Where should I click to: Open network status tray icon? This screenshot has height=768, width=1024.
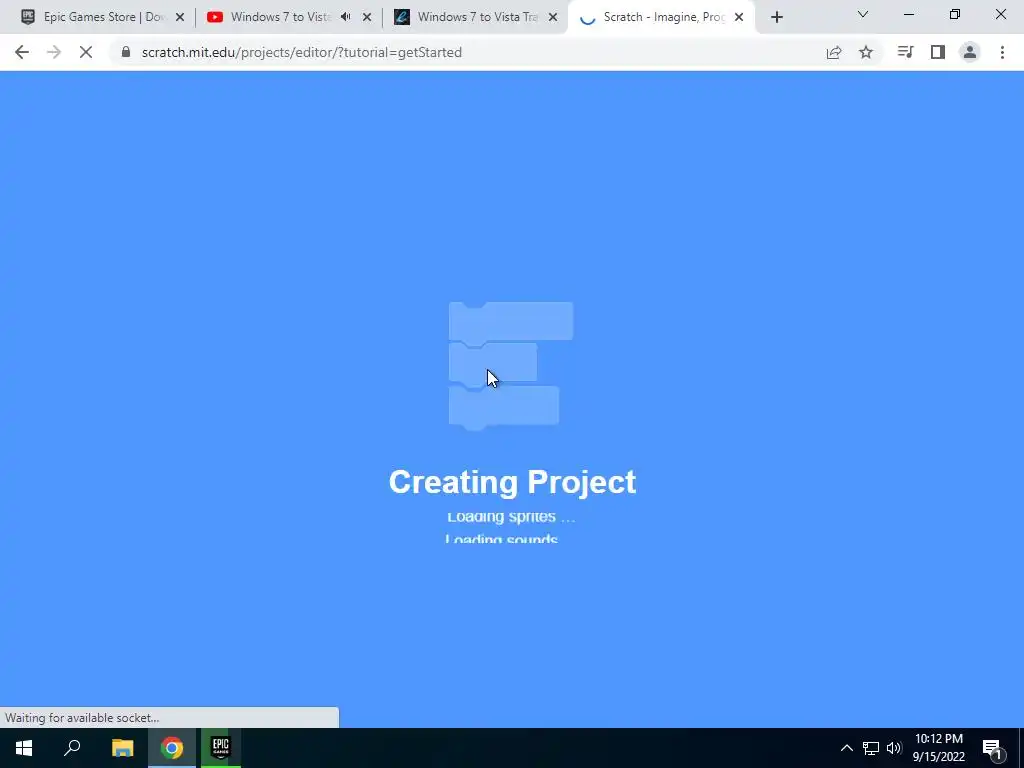pos(871,748)
